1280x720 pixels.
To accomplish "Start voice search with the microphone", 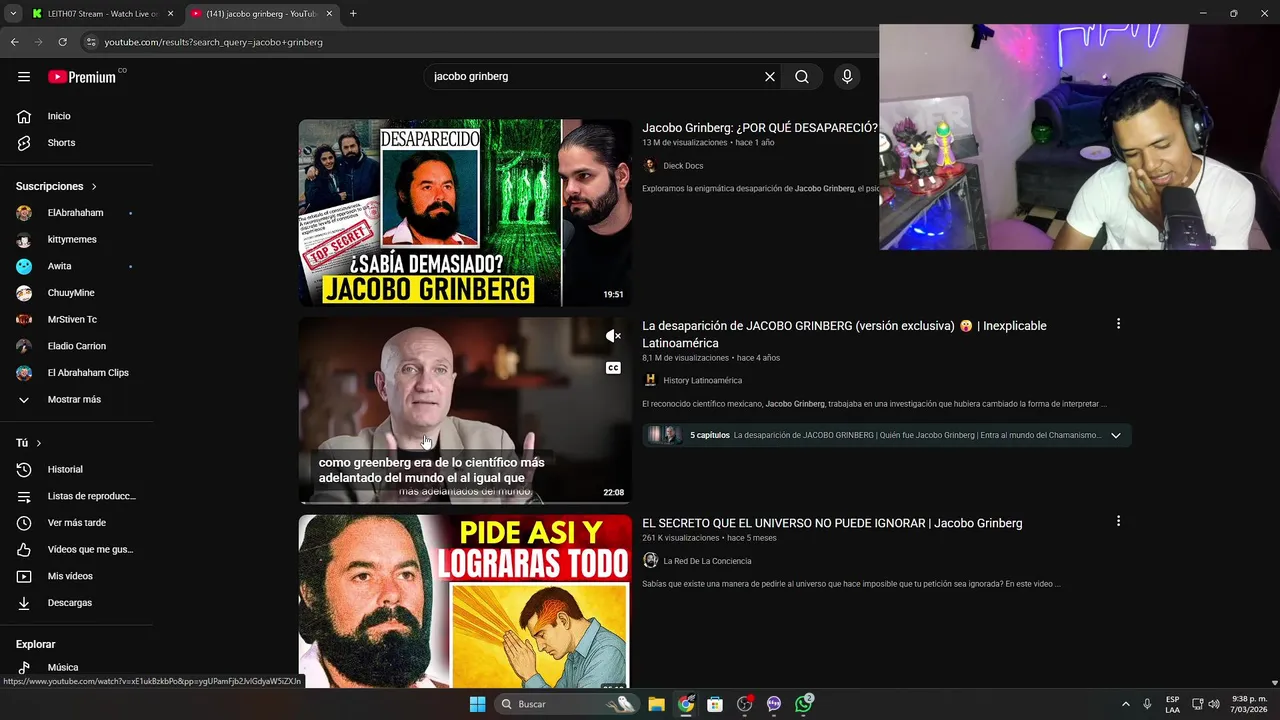I will tap(847, 77).
